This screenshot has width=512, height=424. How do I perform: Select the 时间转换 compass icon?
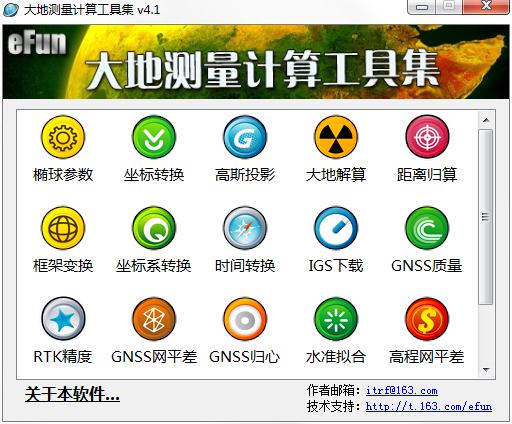tap(245, 228)
